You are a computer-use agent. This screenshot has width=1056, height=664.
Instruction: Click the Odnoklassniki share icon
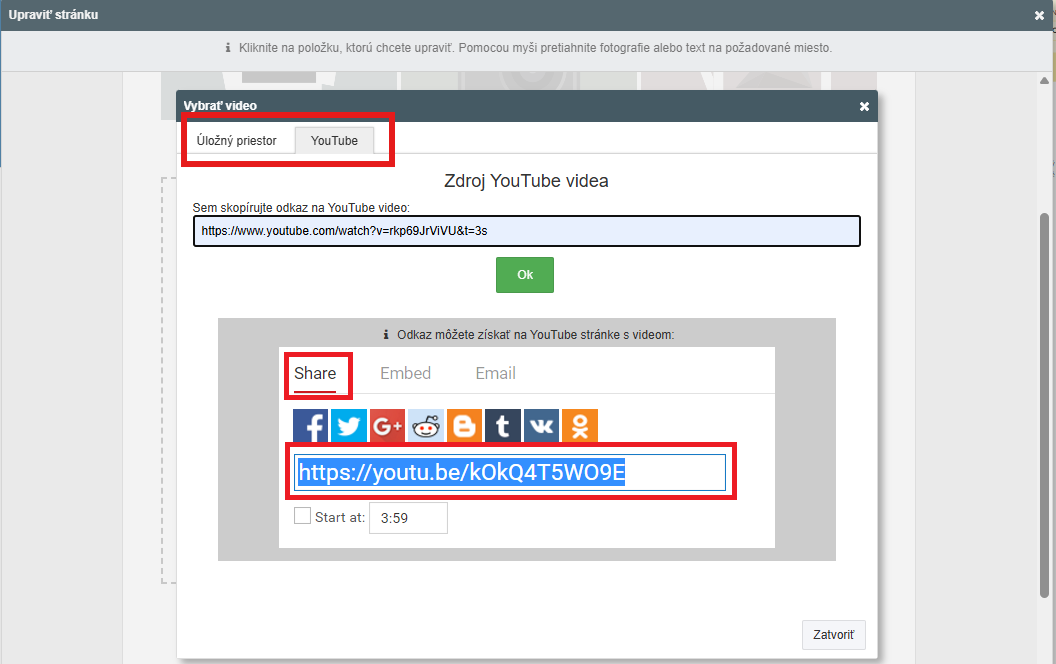[x=579, y=426]
